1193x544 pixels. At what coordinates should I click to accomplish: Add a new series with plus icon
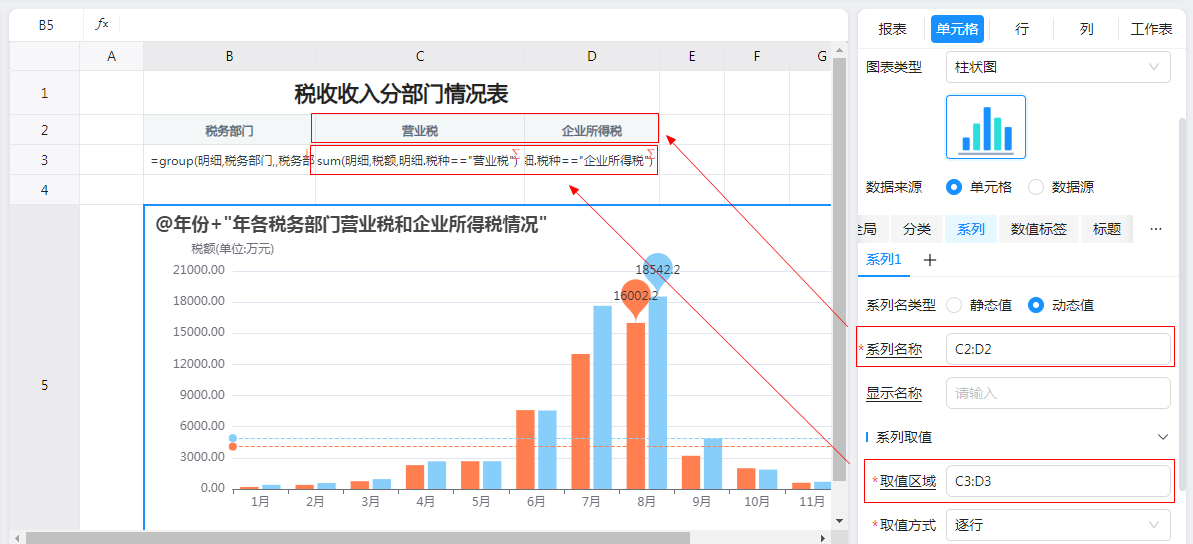tap(929, 260)
